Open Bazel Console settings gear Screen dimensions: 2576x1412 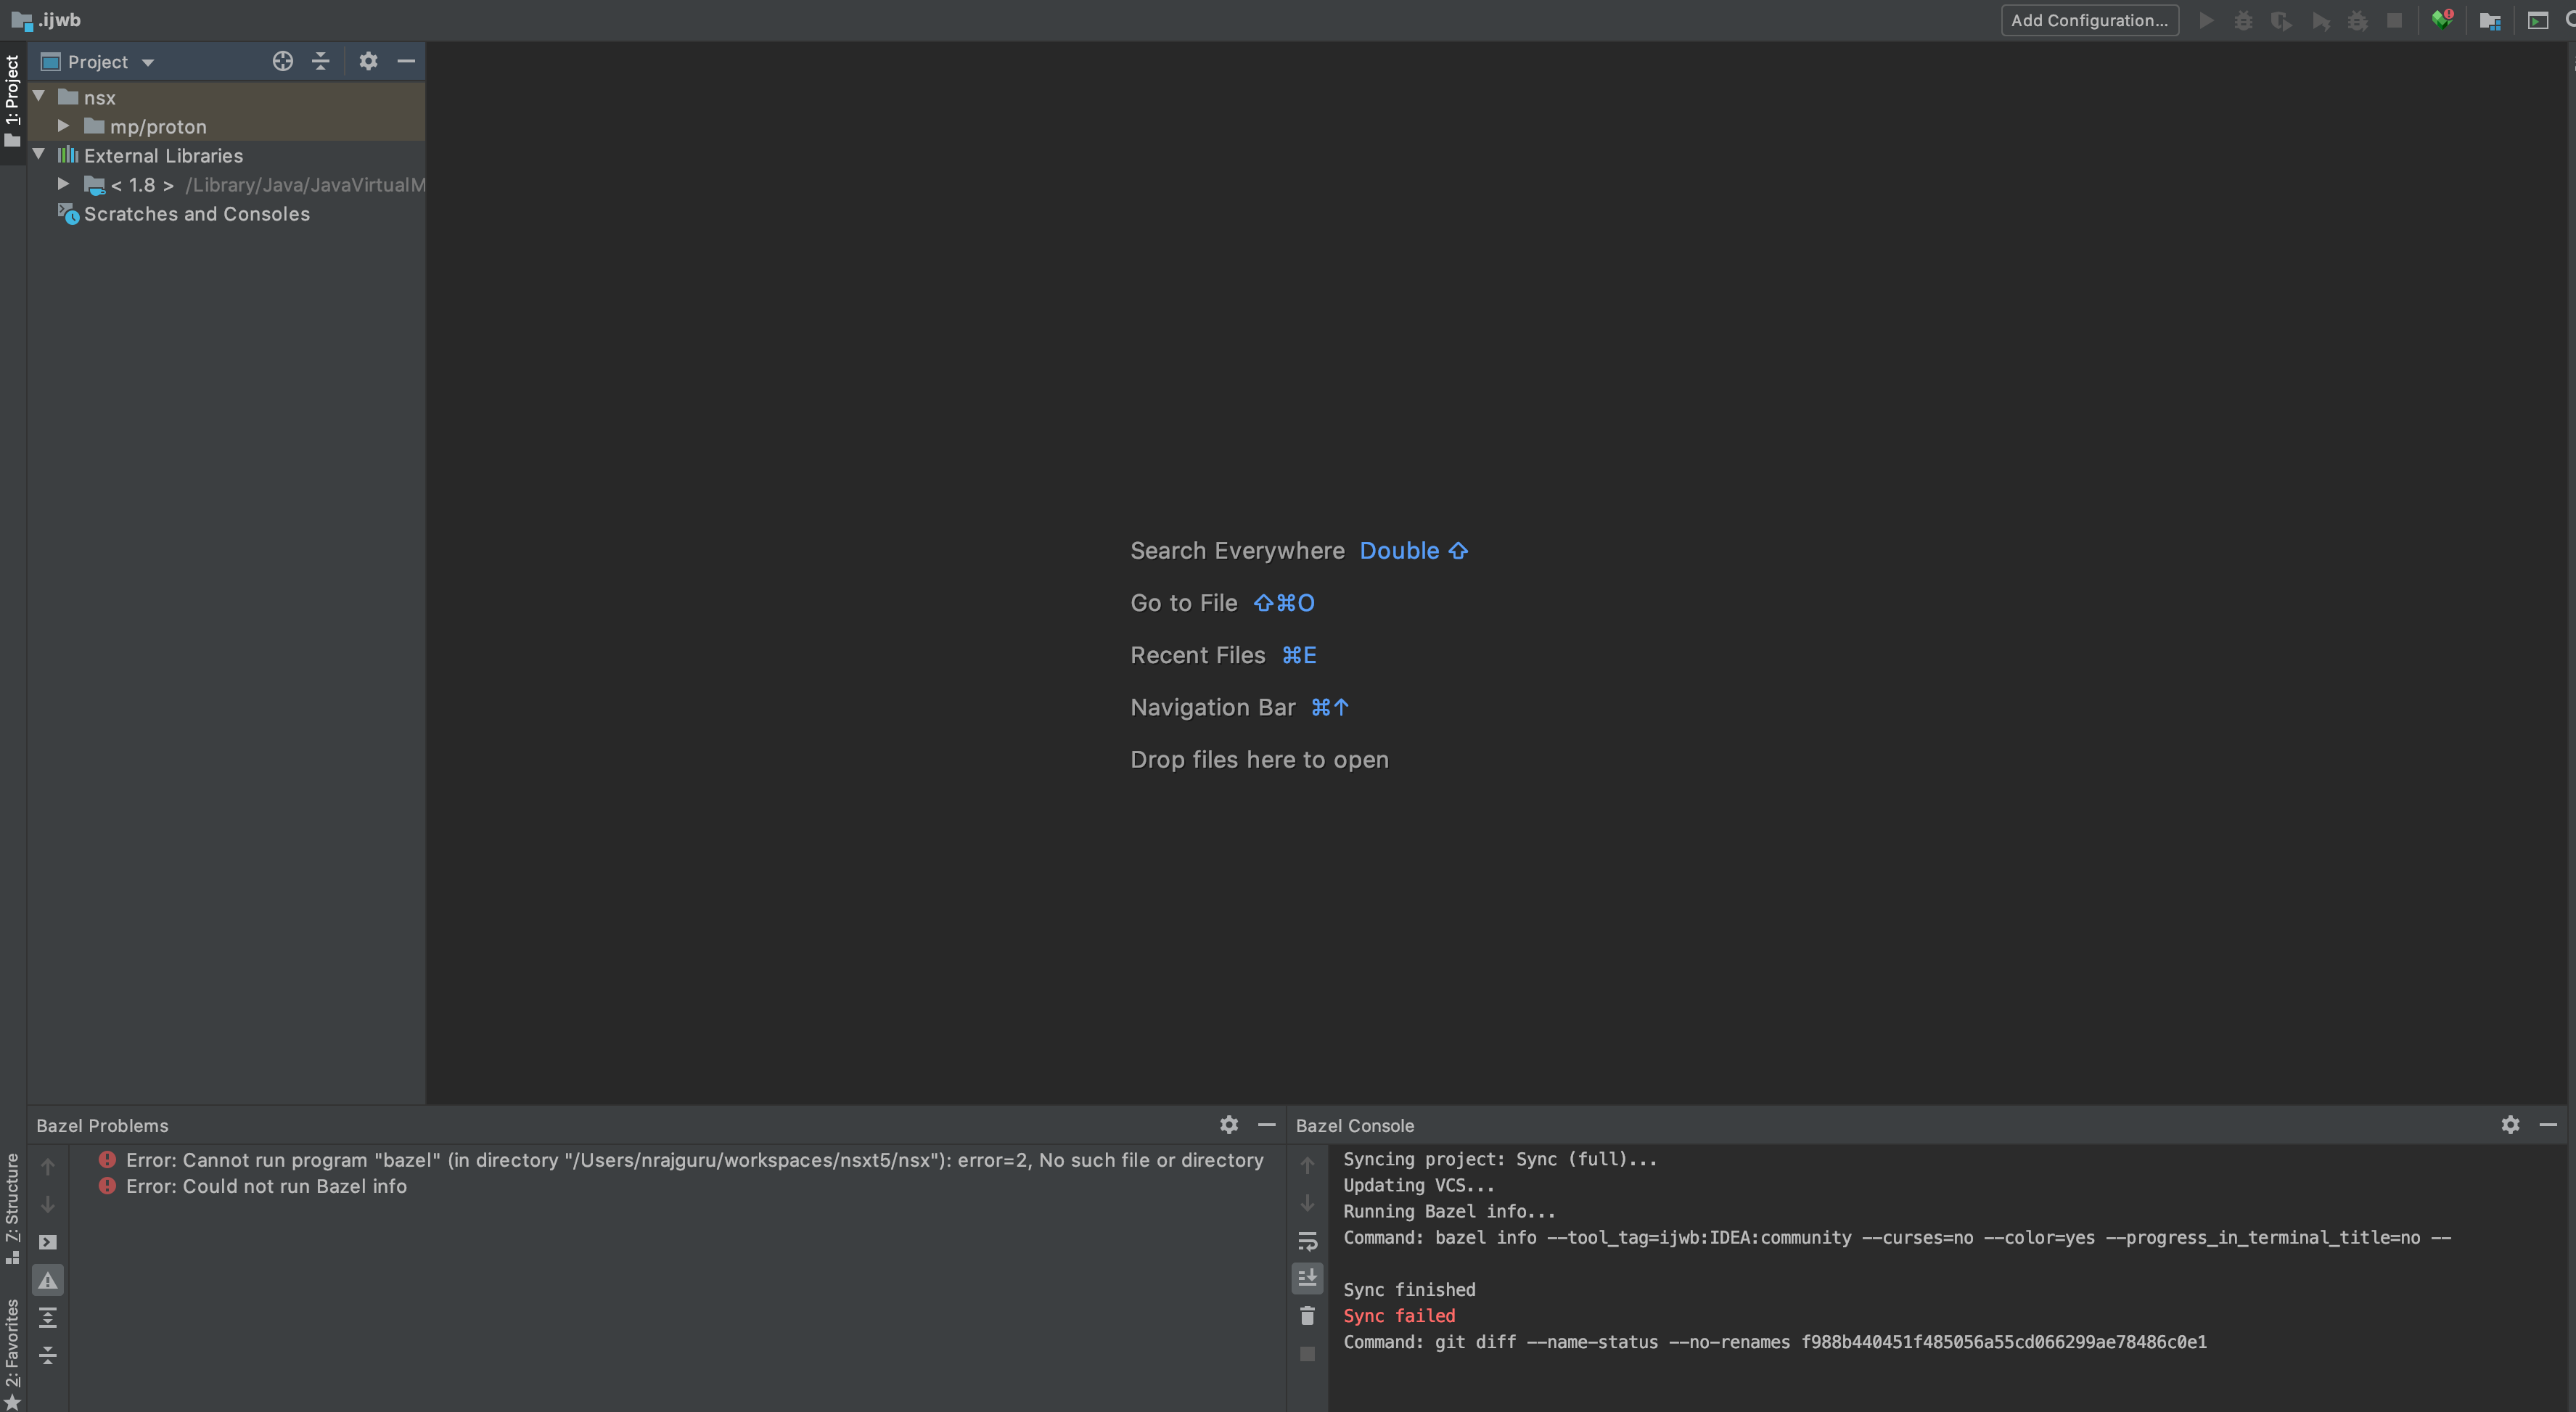click(2511, 1124)
